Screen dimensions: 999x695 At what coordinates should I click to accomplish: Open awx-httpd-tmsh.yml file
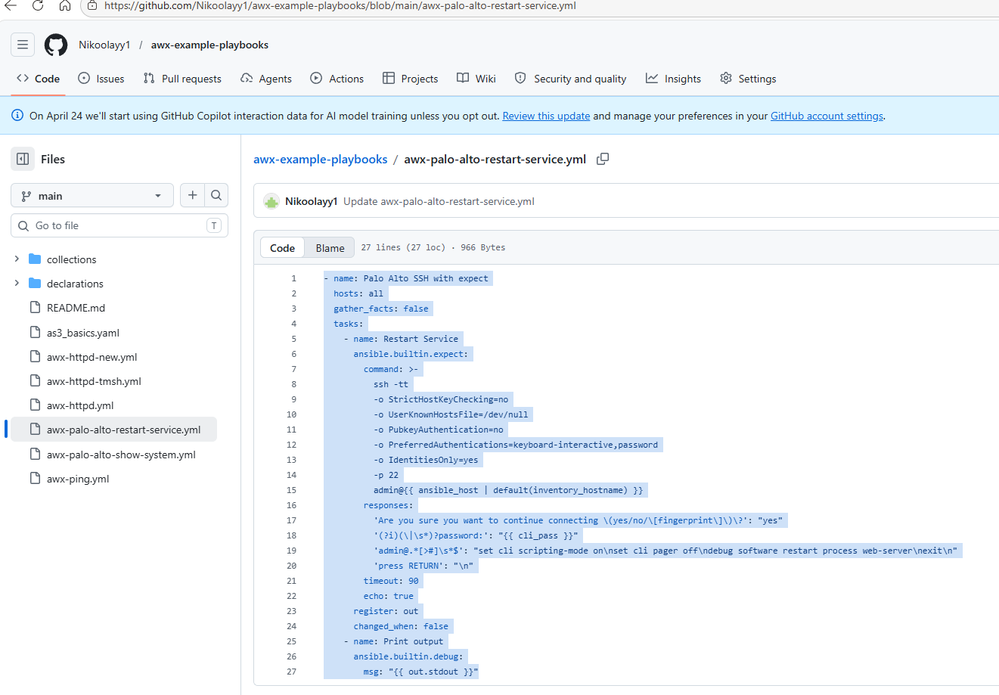94,381
